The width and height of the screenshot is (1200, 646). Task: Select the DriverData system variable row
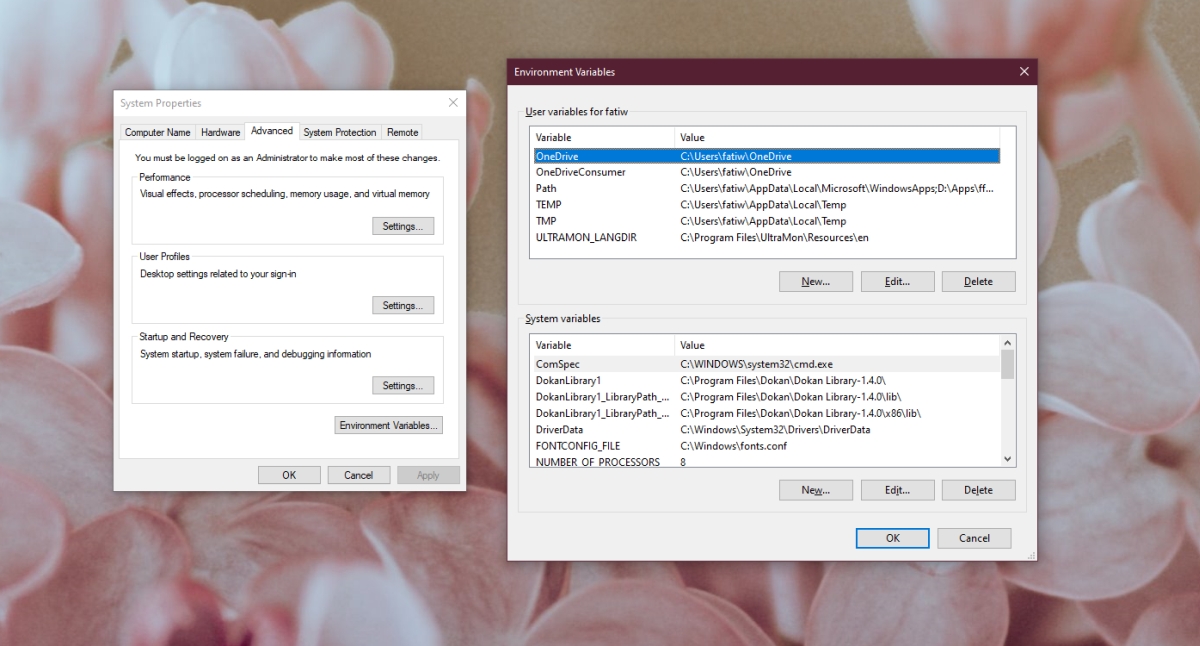[766, 429]
